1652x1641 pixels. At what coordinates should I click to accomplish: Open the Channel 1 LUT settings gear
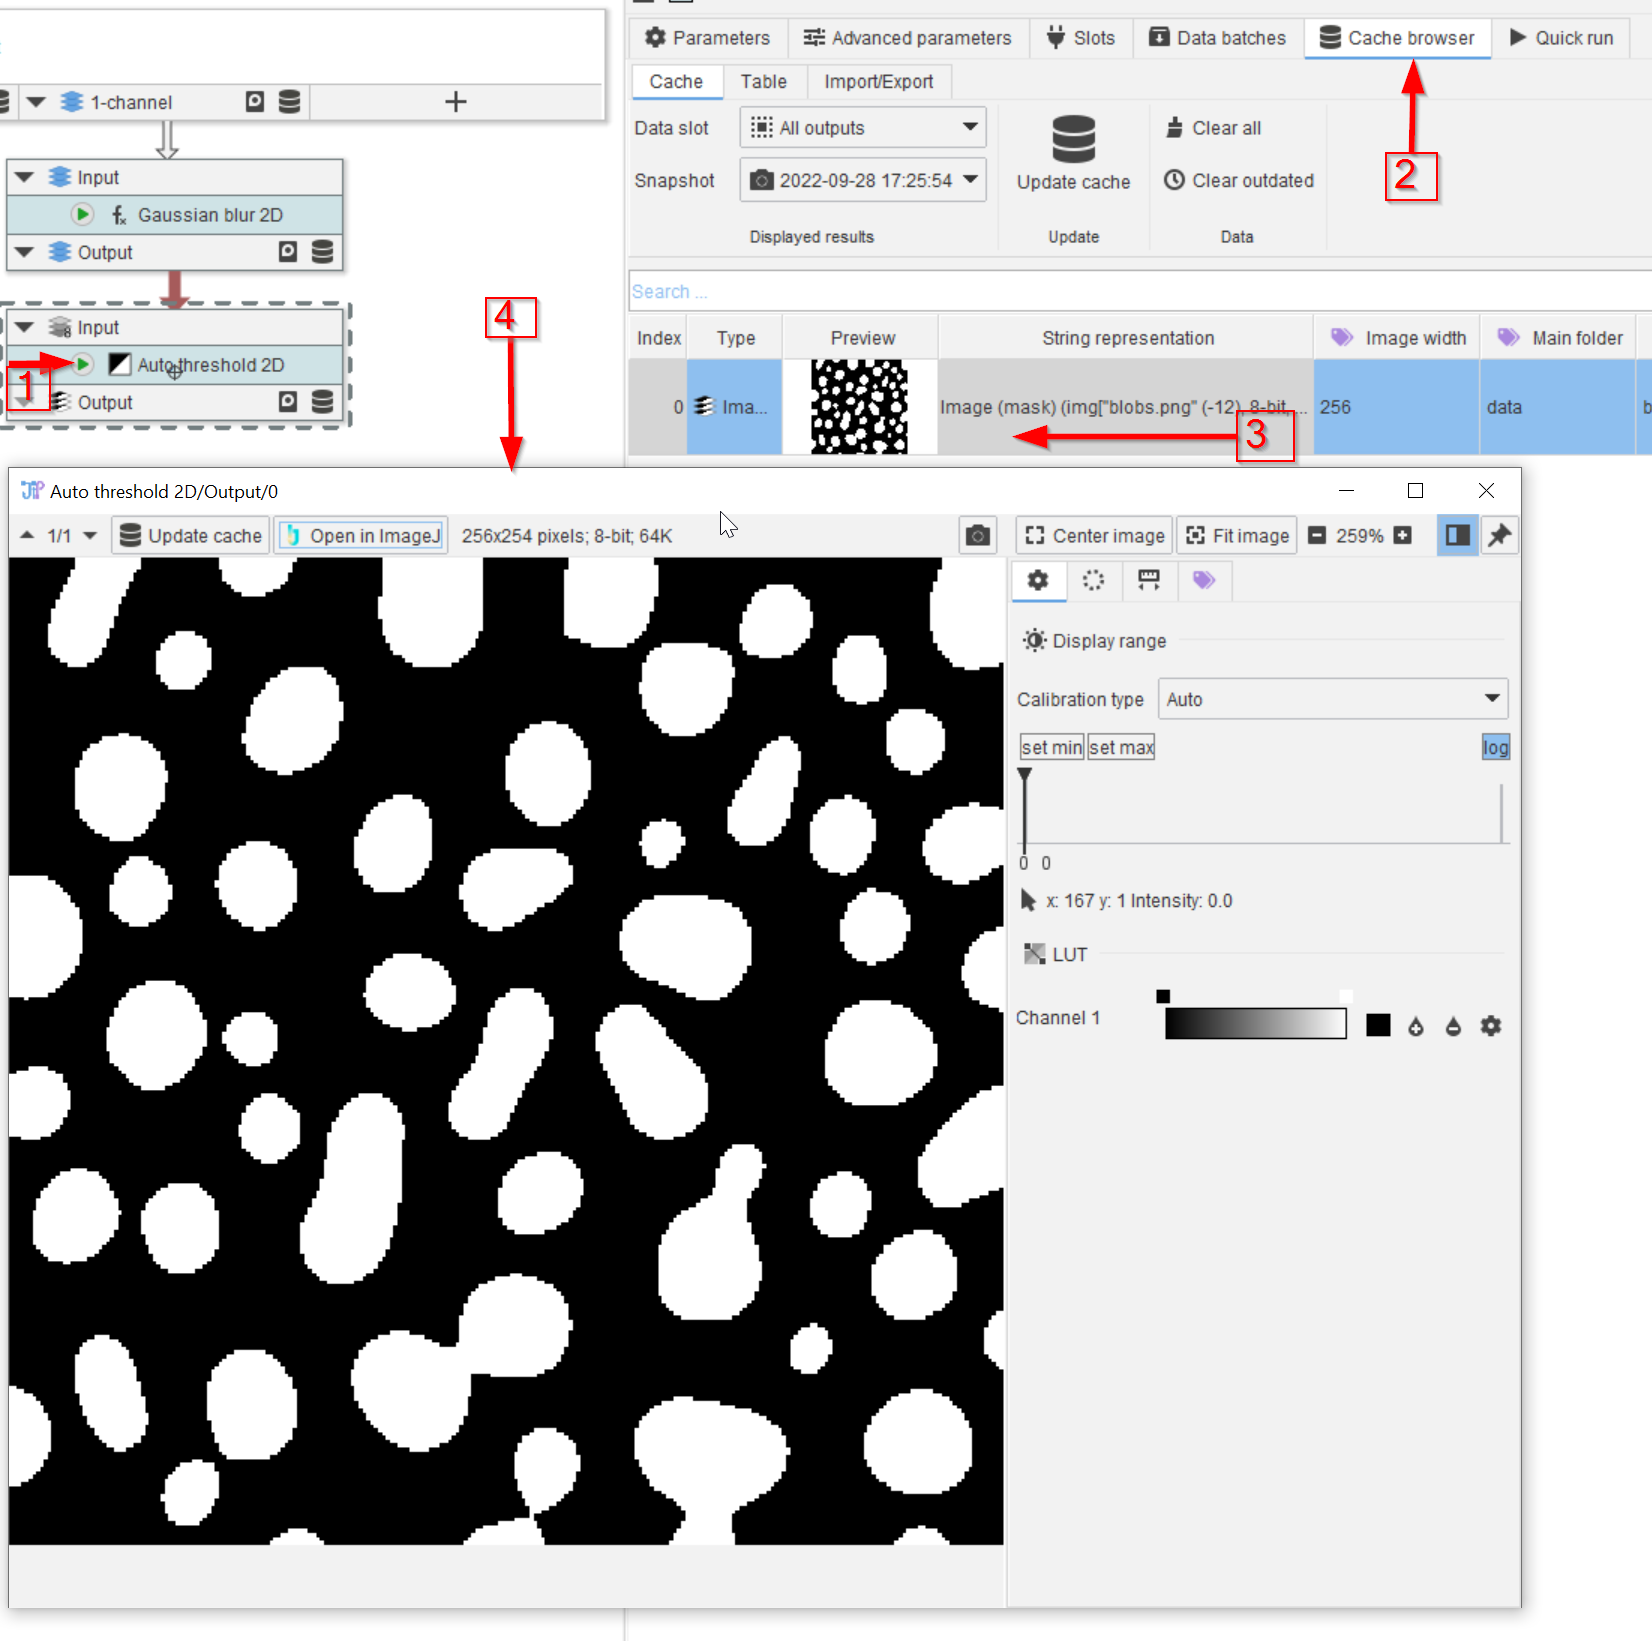pyautogui.click(x=1490, y=1026)
